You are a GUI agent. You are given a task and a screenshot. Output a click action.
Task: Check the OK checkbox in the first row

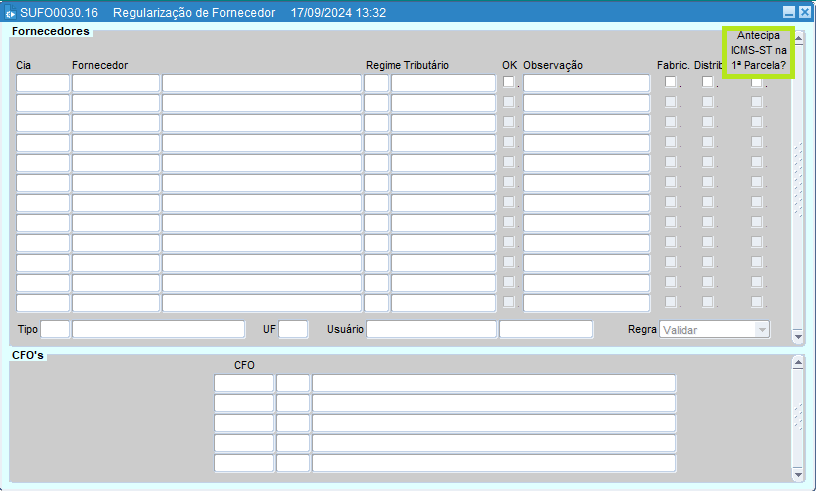click(x=508, y=82)
